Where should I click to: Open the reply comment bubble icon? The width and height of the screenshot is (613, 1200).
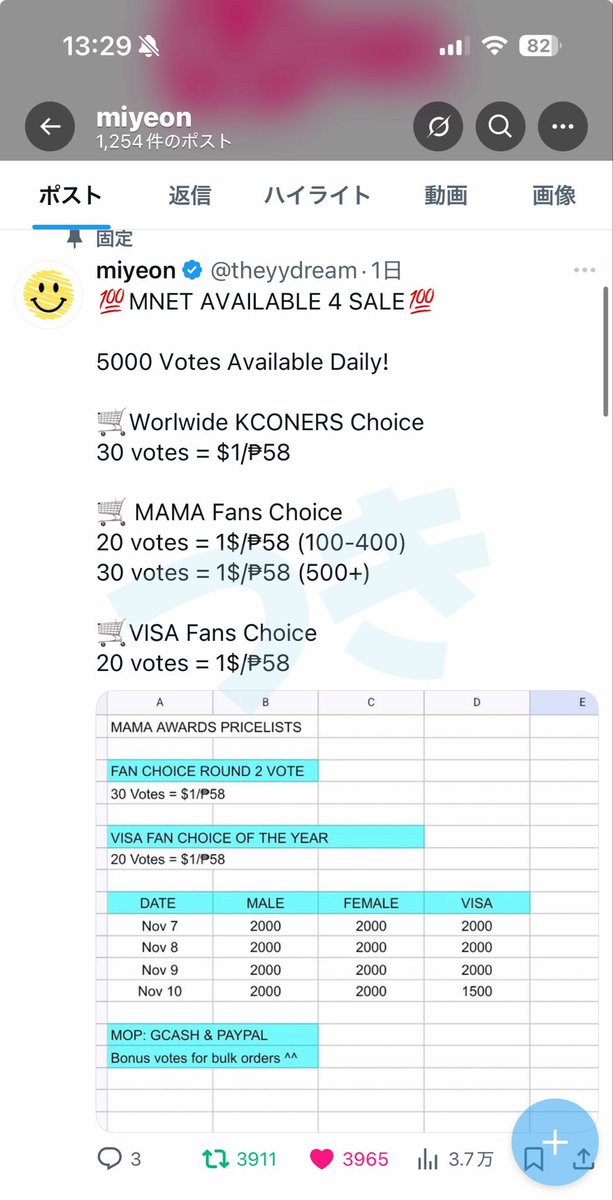tap(109, 1159)
